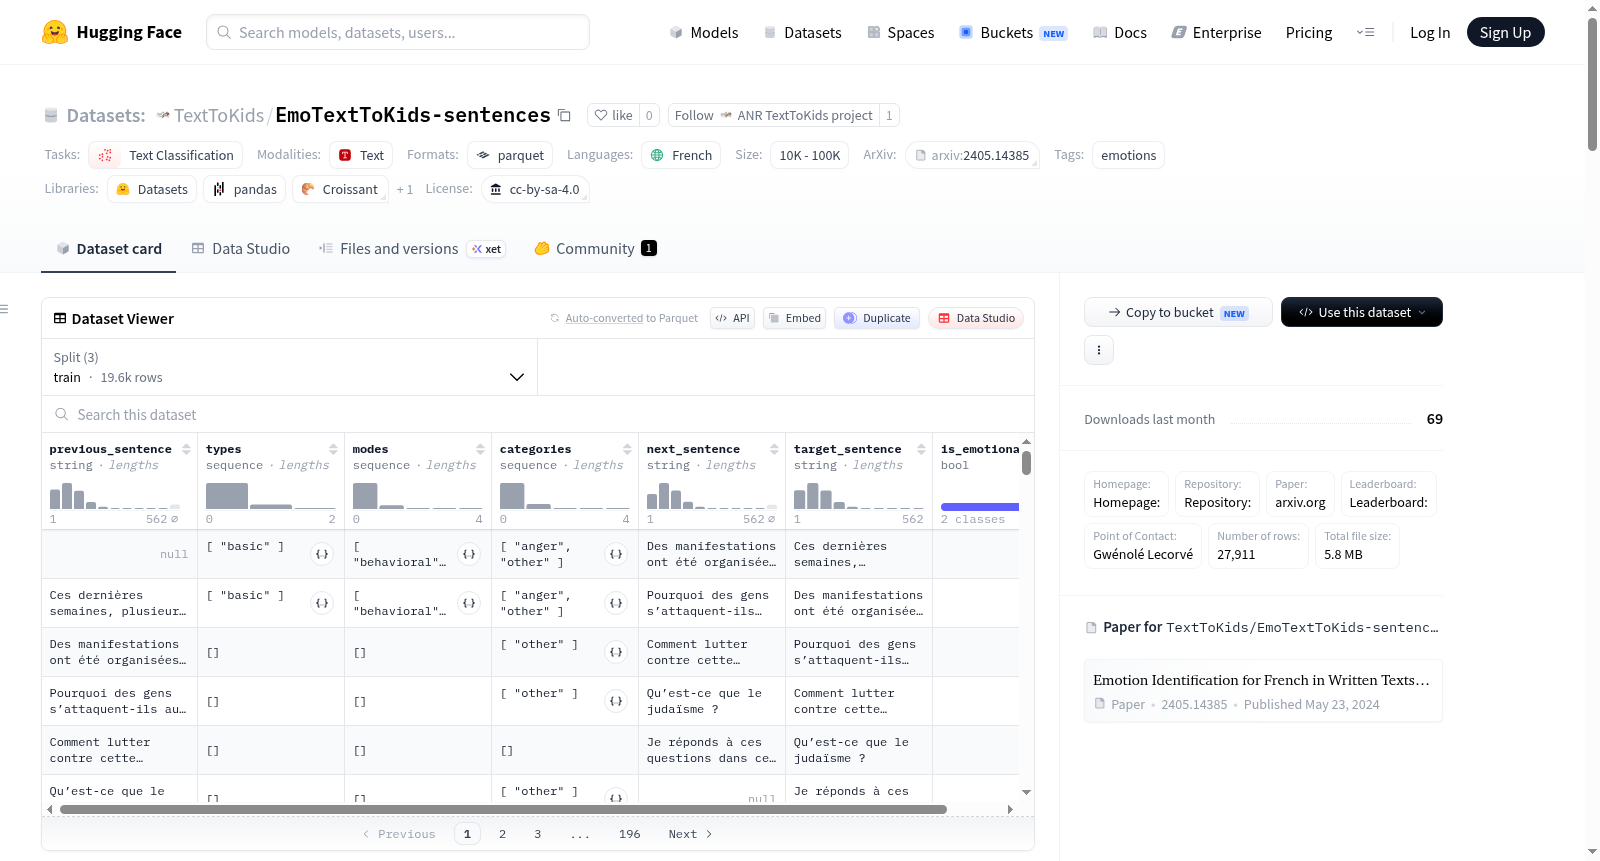1600x861 pixels.
Task: Go to Models in top navigation
Action: (x=704, y=32)
